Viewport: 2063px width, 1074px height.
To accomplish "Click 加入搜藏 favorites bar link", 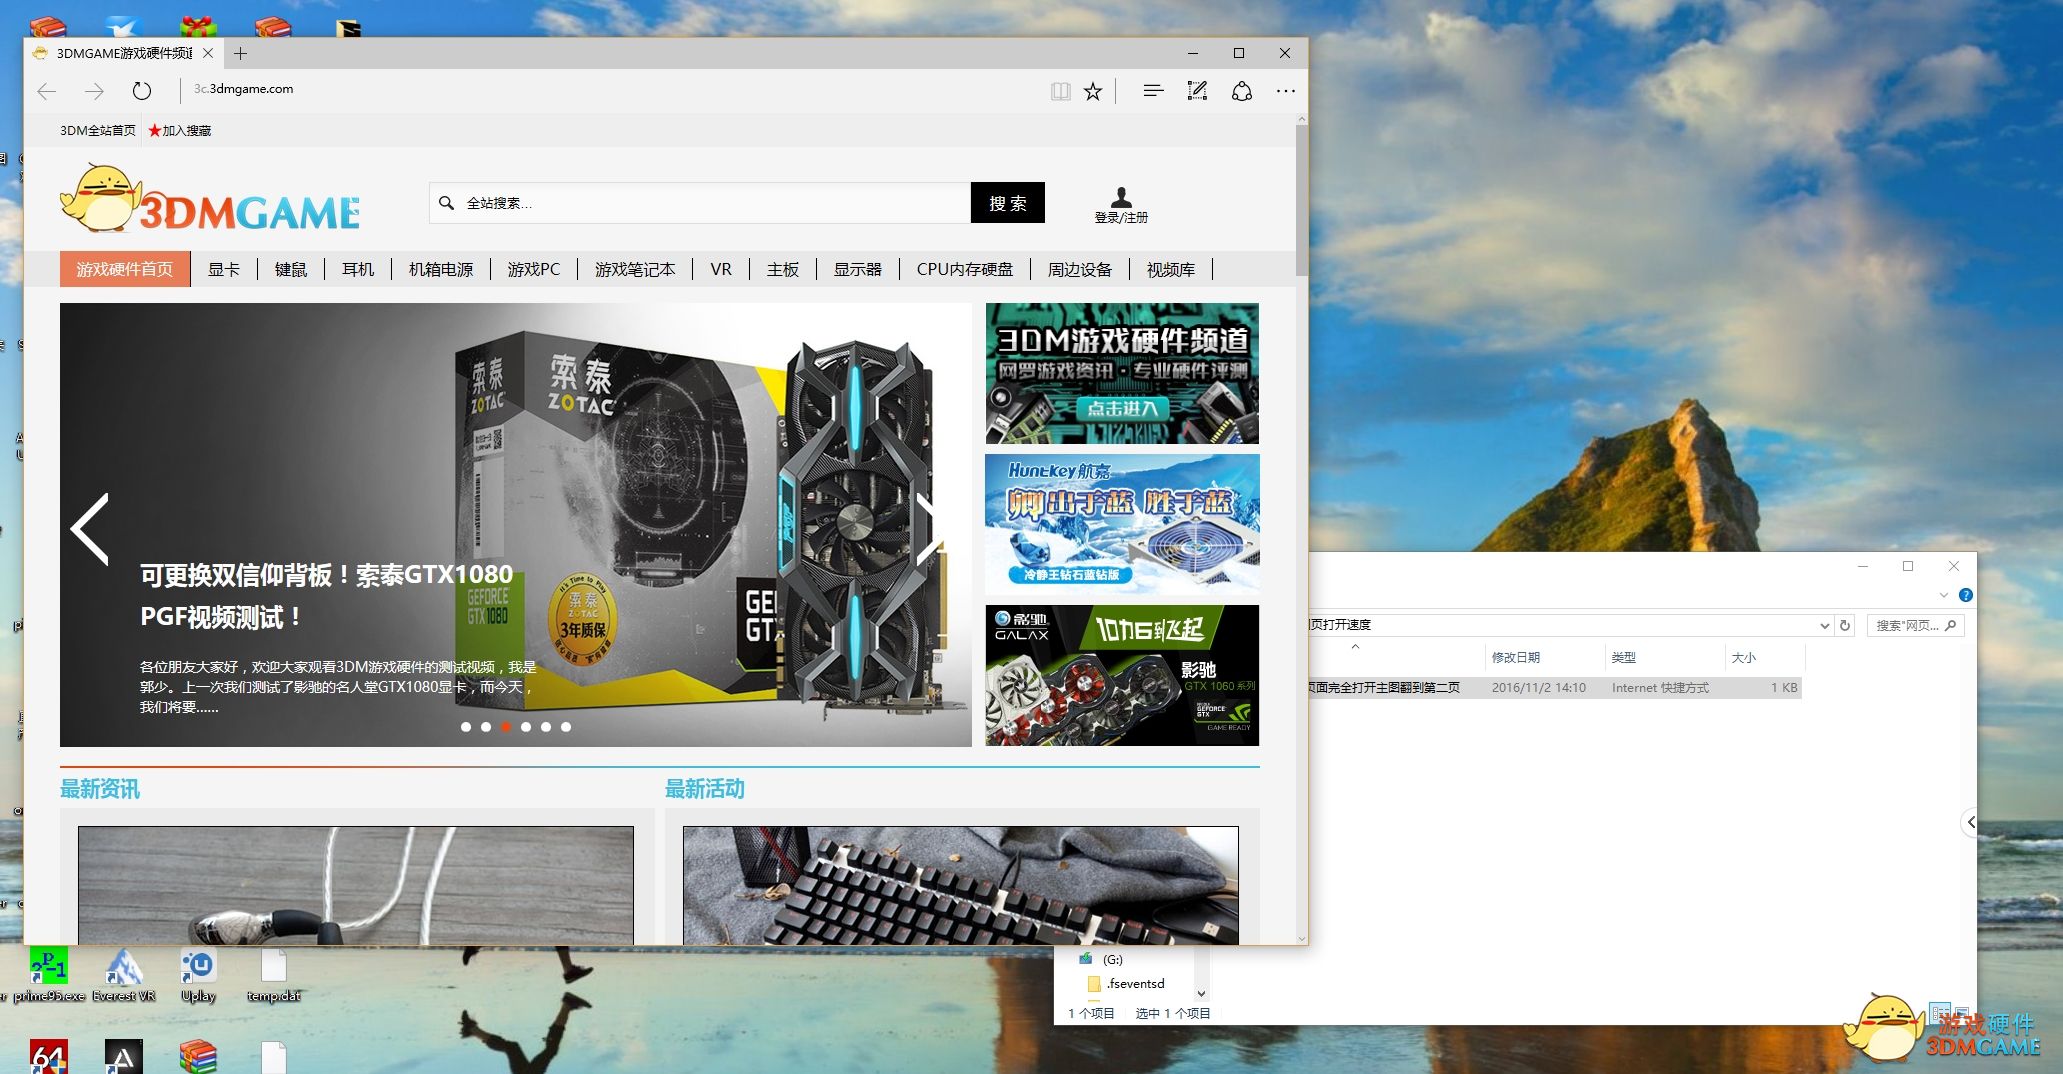I will click(180, 130).
